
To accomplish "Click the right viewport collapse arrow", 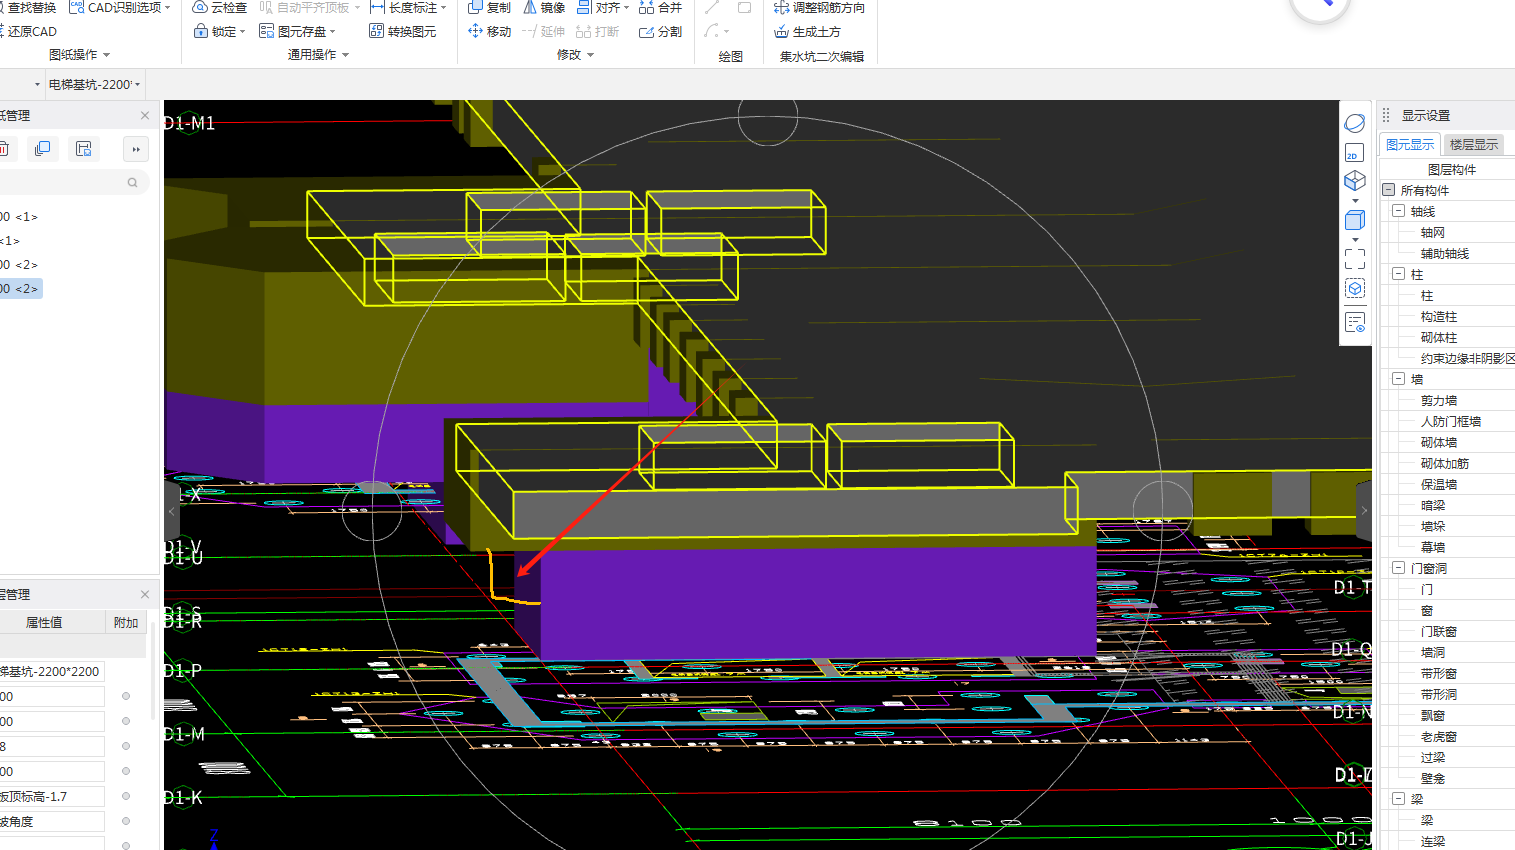I will (1364, 511).
